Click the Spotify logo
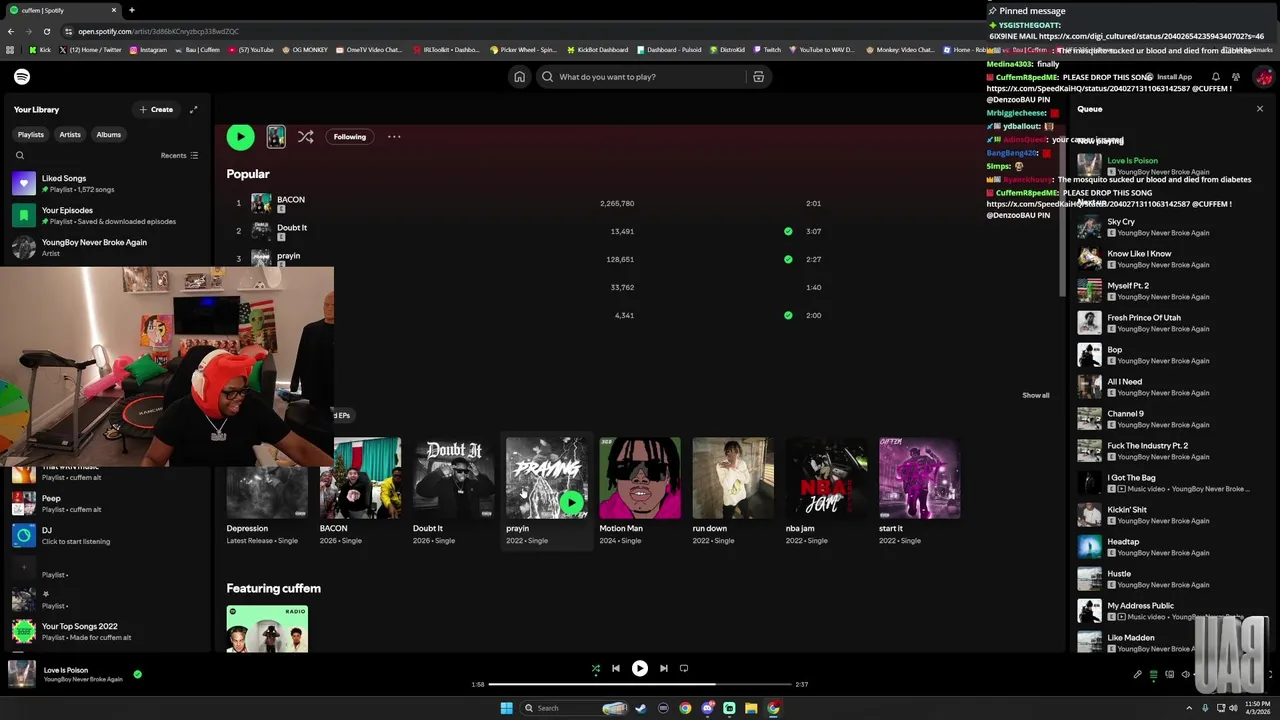 (x=22, y=77)
